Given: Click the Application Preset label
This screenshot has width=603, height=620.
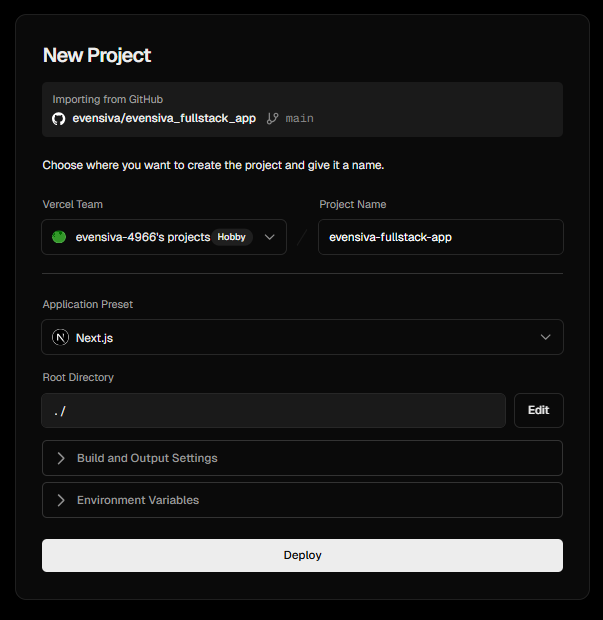Looking at the screenshot, I should (x=88, y=304).
